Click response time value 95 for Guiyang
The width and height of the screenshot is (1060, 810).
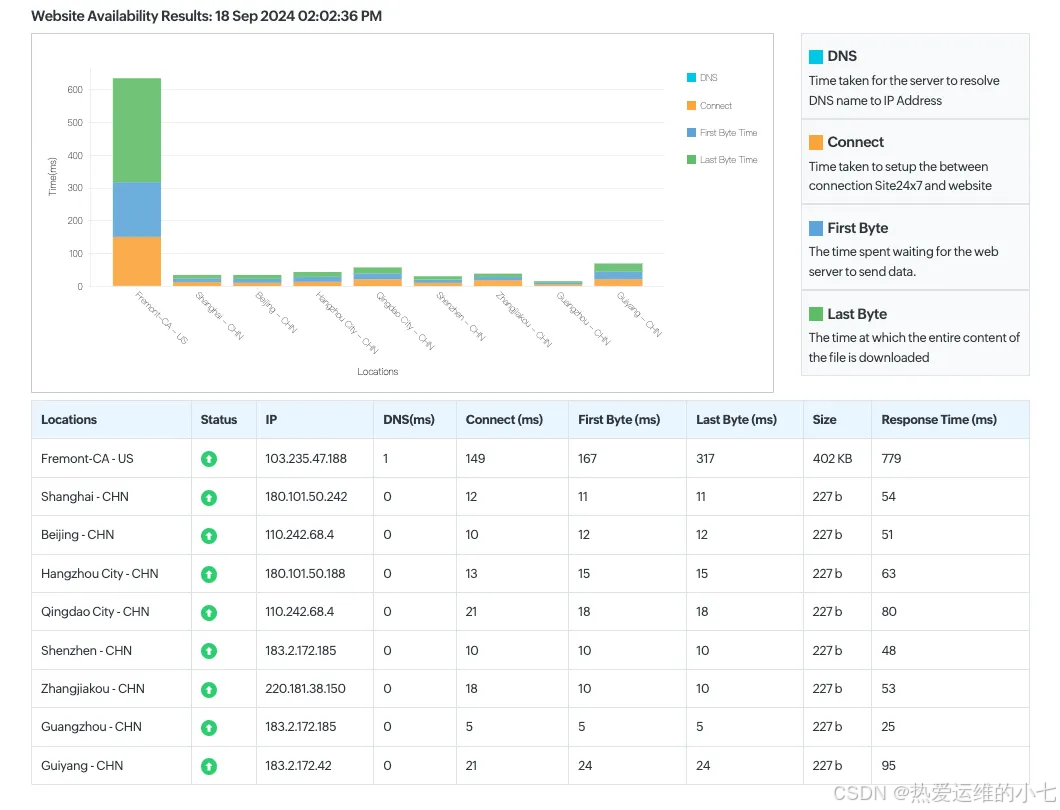tap(888, 765)
